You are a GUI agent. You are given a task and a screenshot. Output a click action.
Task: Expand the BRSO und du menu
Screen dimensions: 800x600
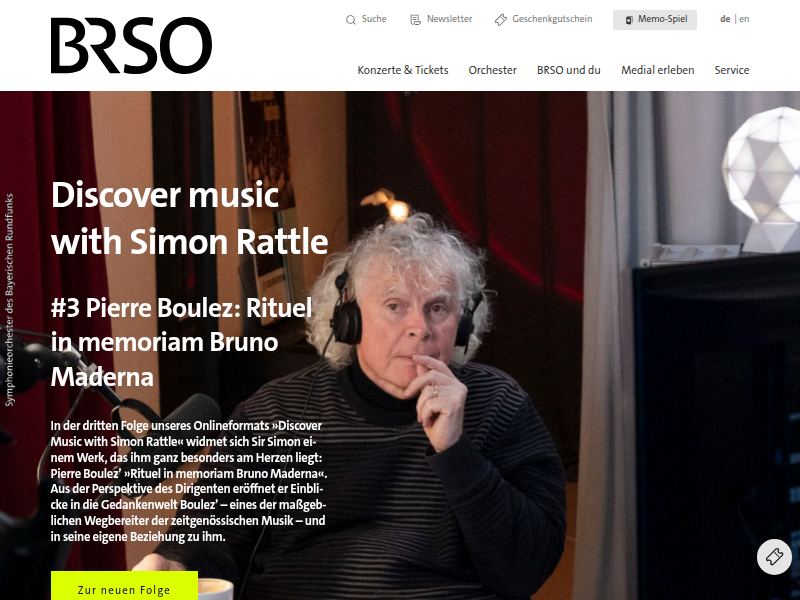568,70
